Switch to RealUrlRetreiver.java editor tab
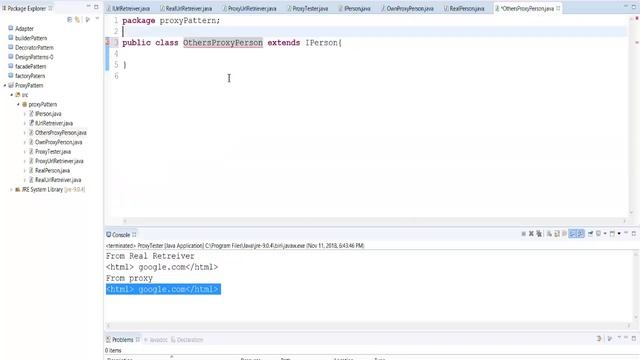Image resolution: width=640 pixels, height=360 pixels. tap(186, 8)
